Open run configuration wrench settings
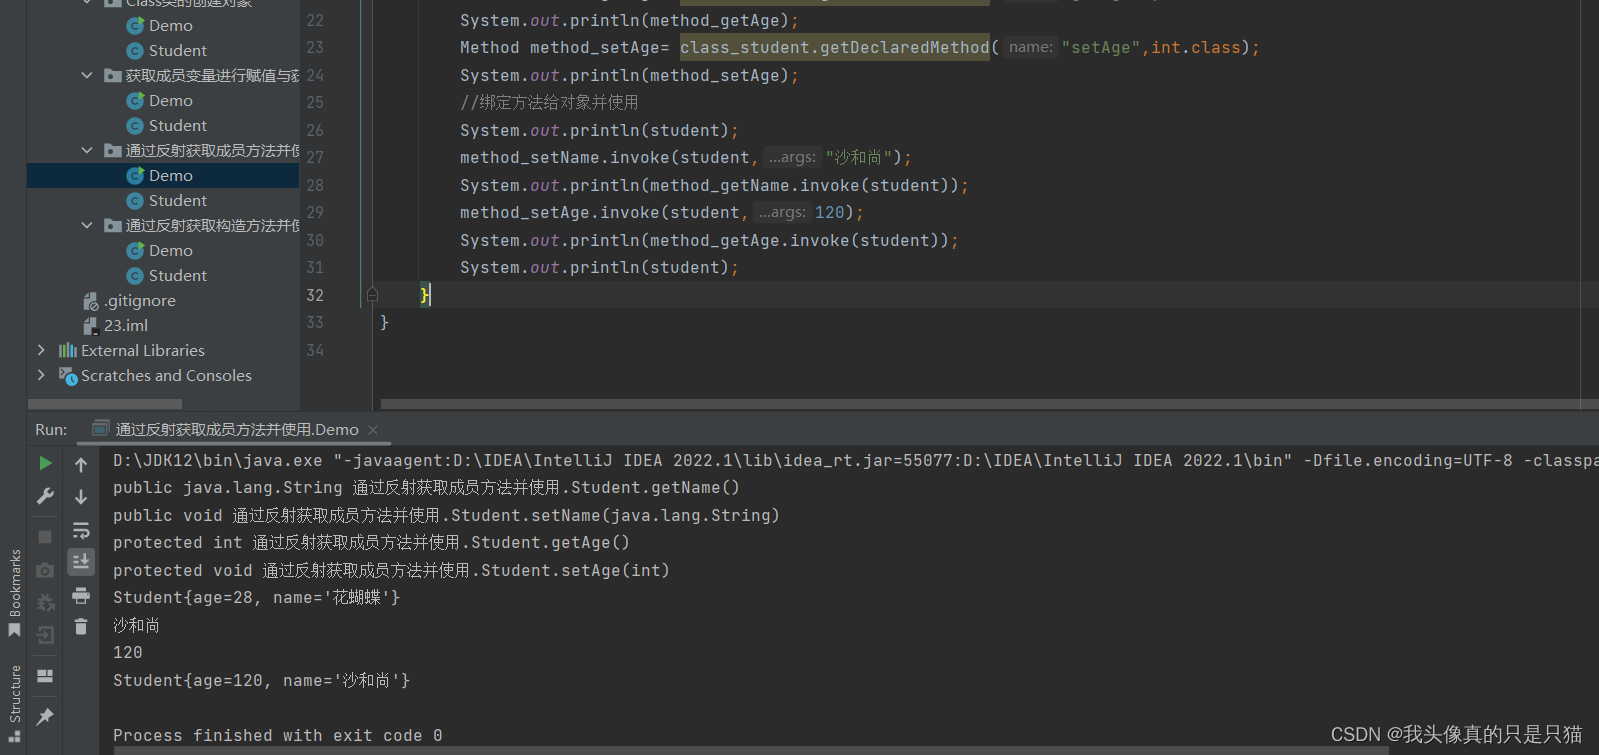 (45, 496)
